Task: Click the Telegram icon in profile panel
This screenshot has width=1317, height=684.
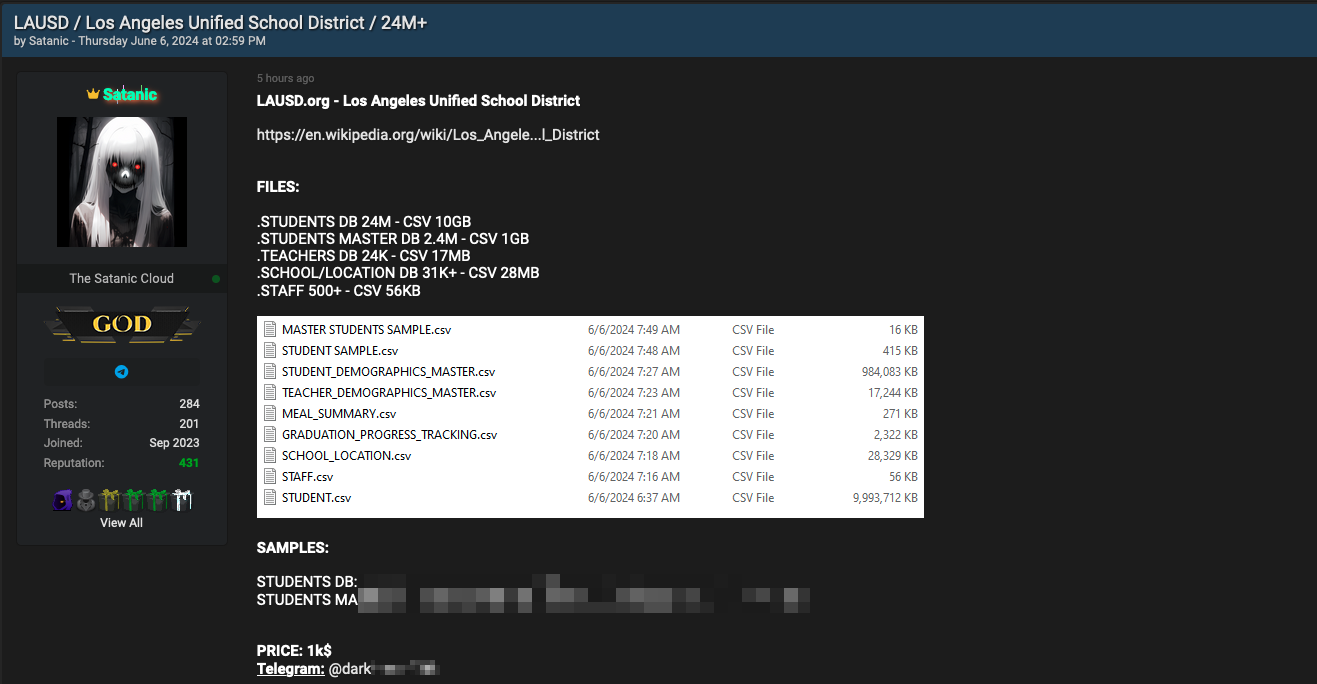Action: pyautogui.click(x=121, y=372)
